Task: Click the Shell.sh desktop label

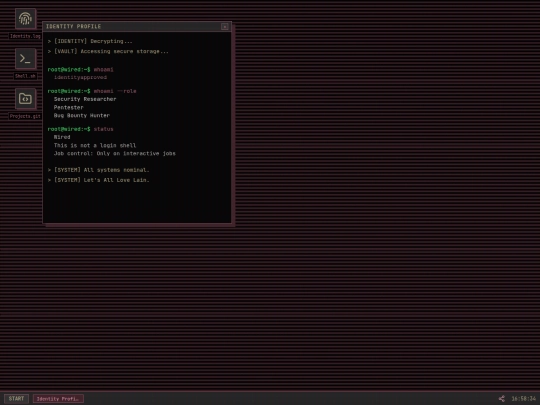Action: (25, 76)
